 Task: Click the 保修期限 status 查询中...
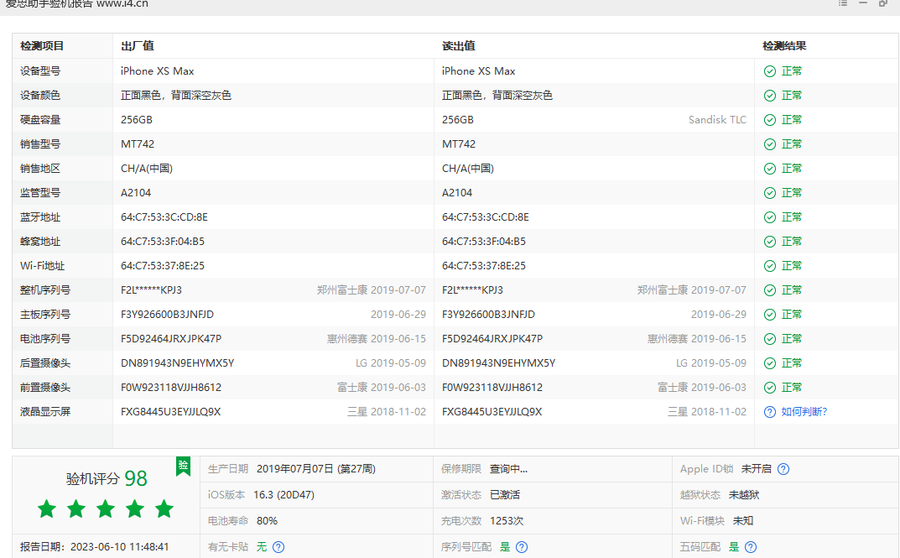point(509,469)
